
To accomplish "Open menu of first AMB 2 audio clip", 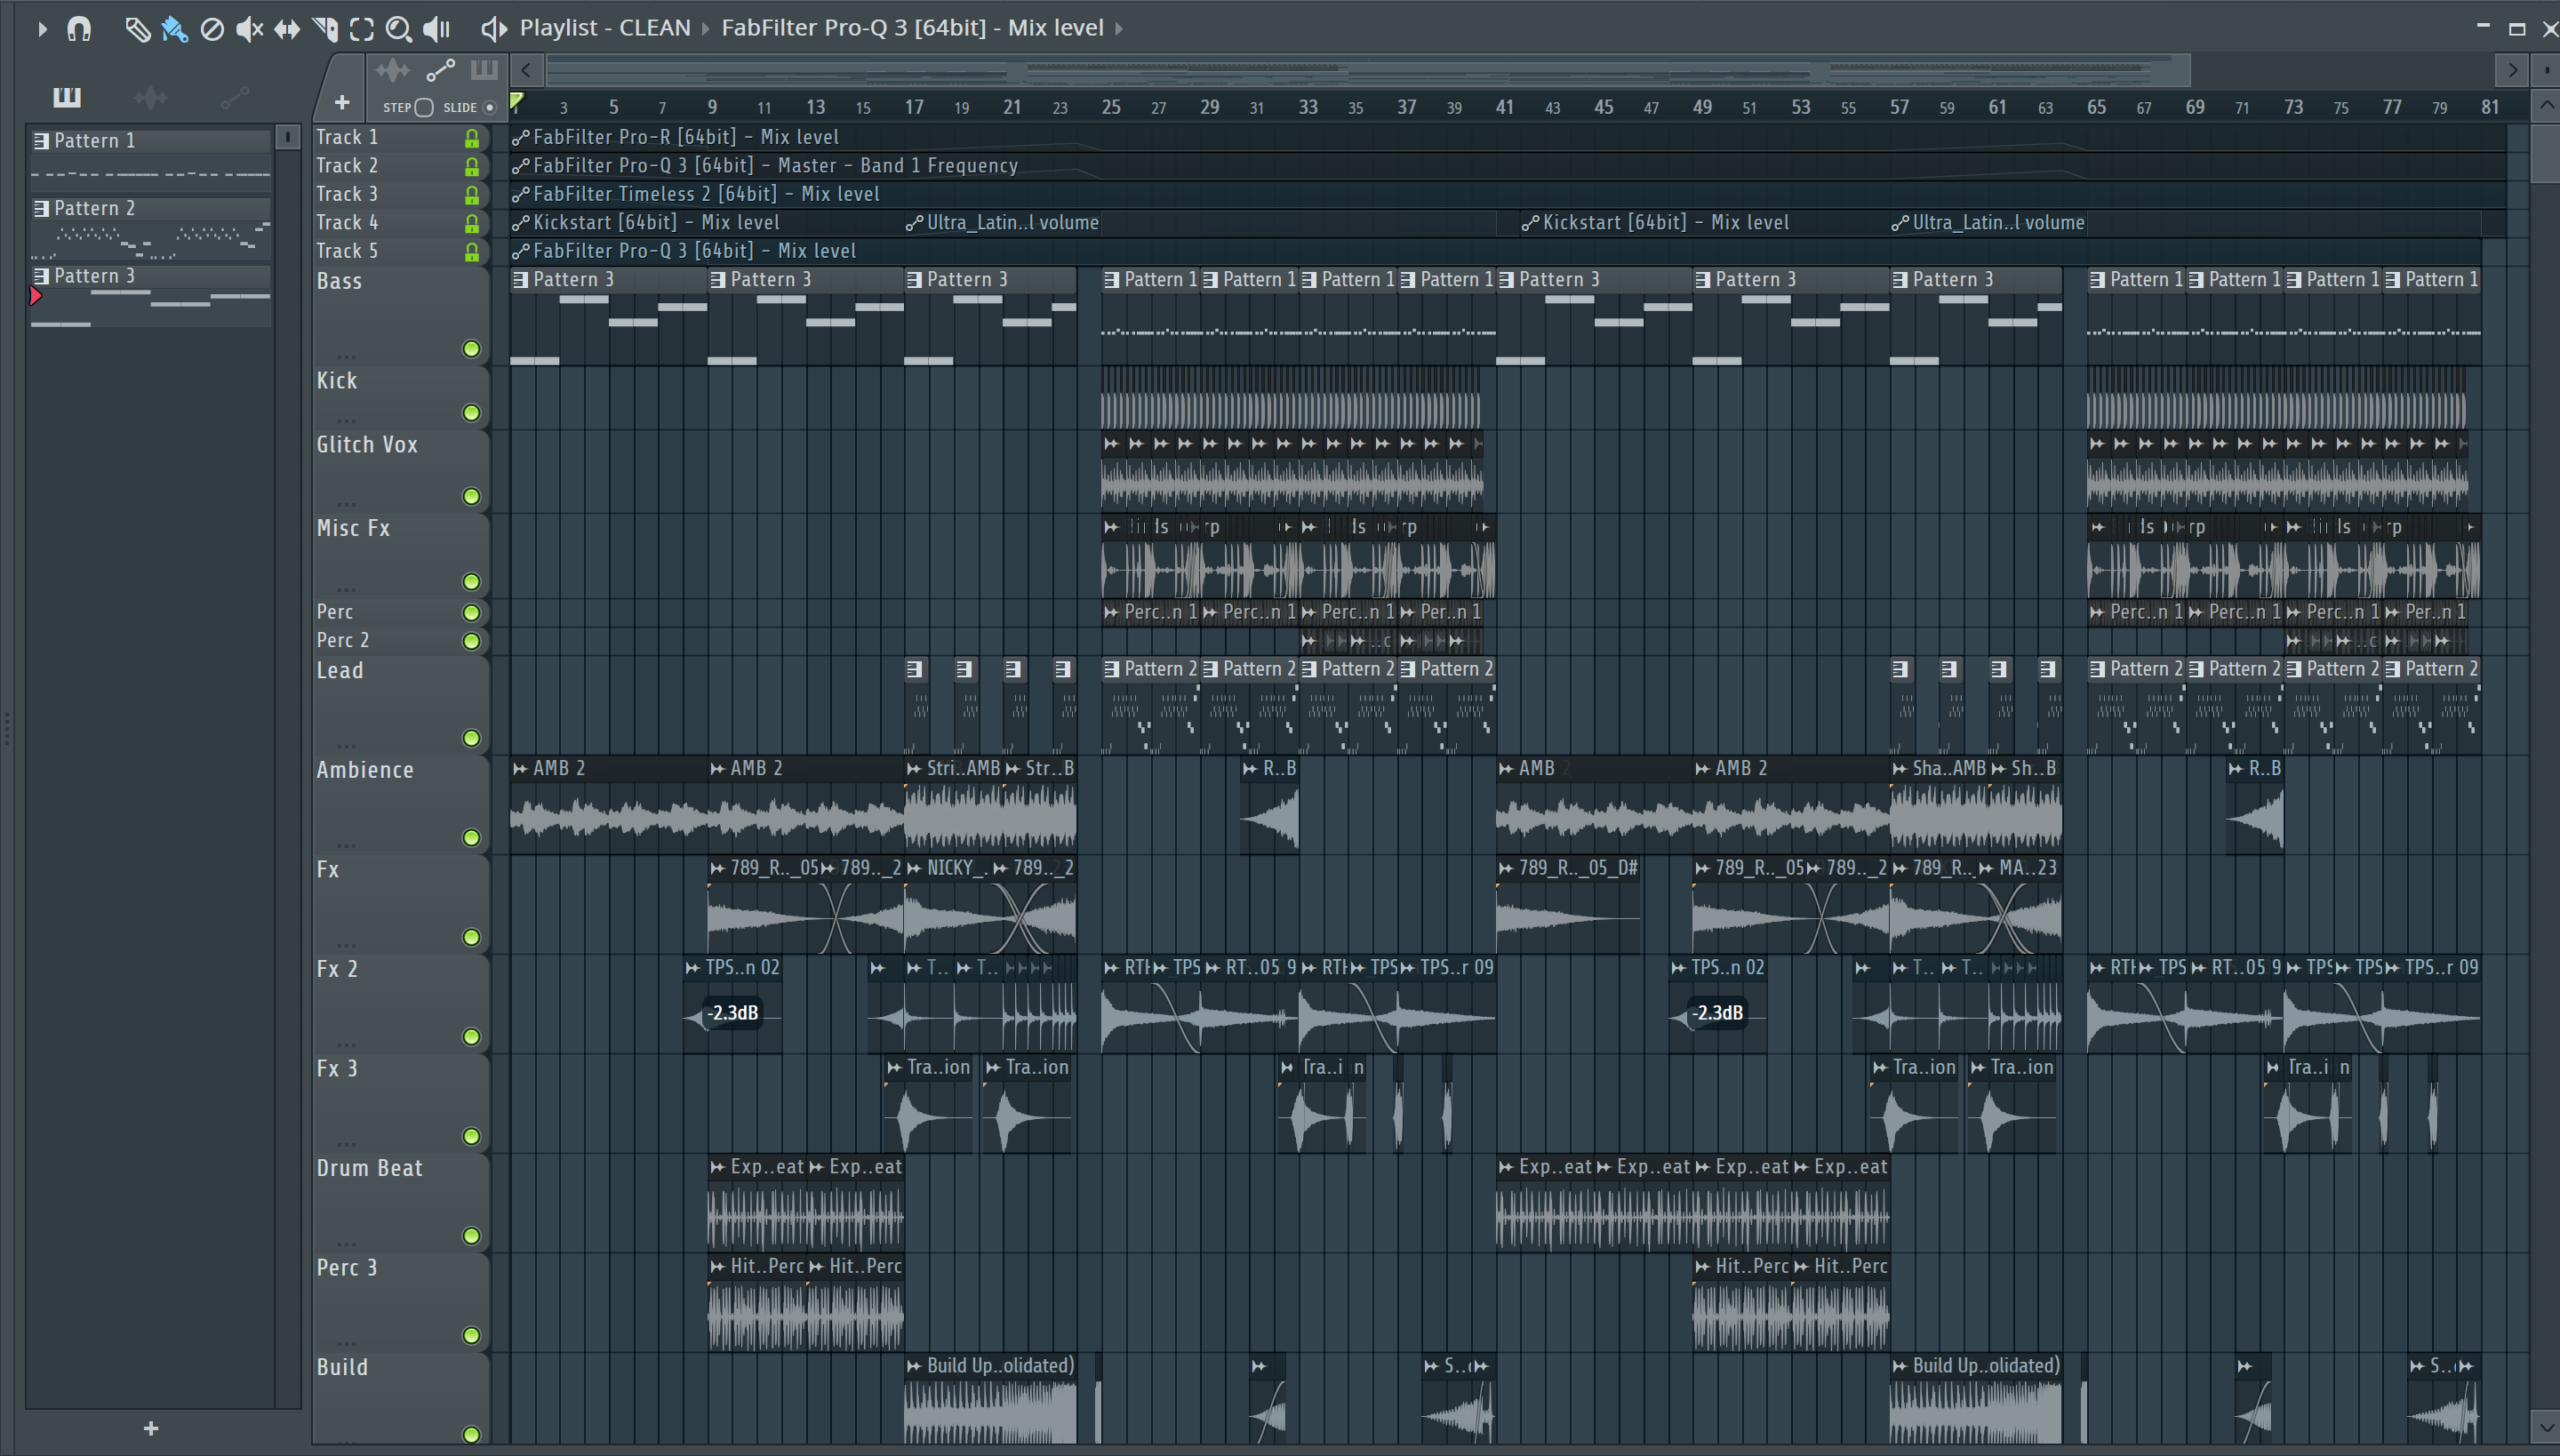I will pos(520,769).
